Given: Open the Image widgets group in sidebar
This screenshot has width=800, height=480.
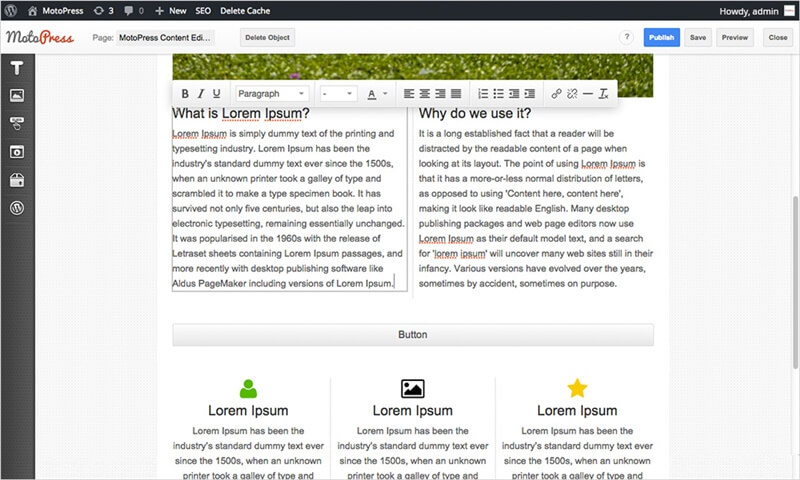Looking at the screenshot, I should (17, 95).
